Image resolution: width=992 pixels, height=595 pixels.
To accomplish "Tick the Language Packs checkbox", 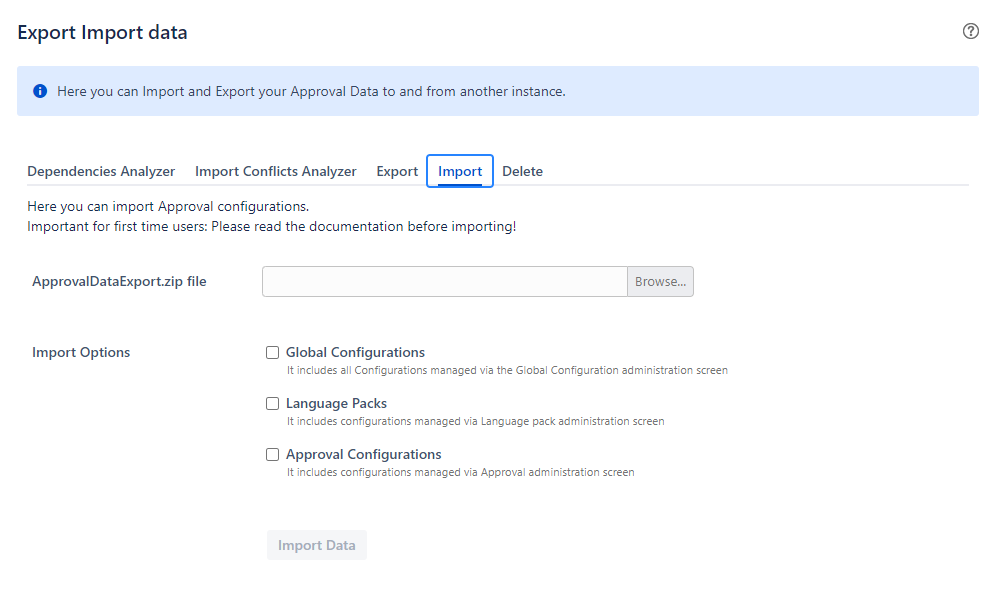I will 273,404.
